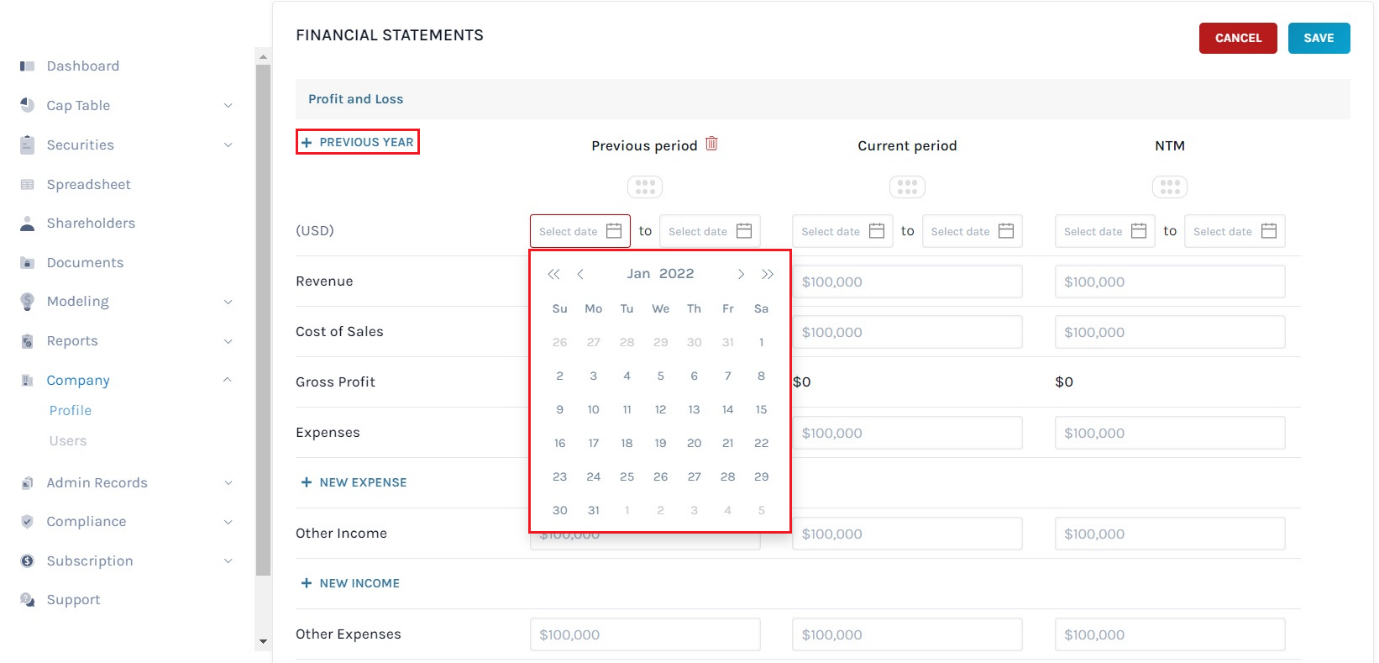Click Previous period Other Expenses input

click(x=645, y=634)
